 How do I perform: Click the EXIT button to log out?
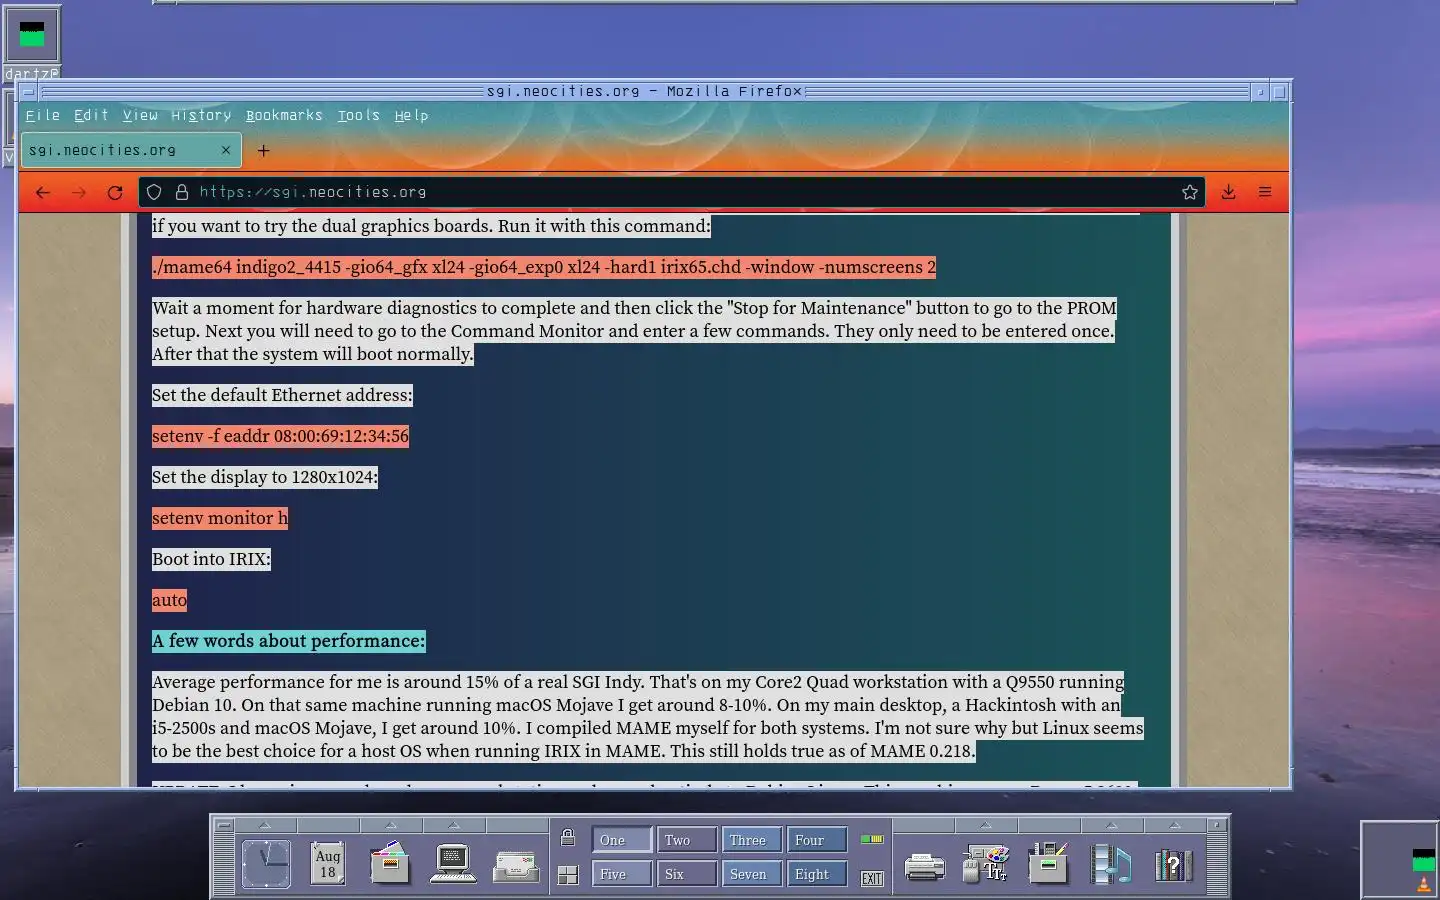872,878
